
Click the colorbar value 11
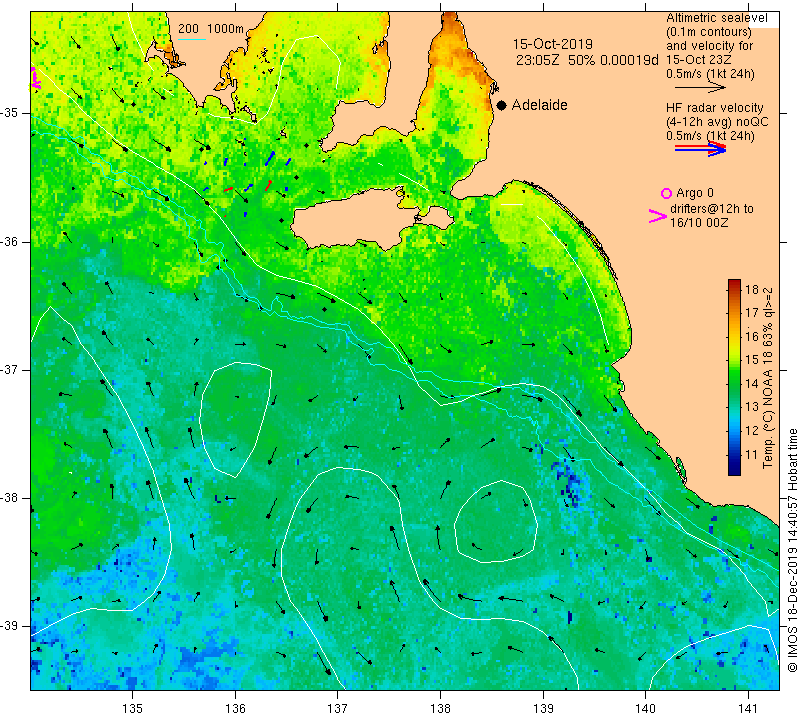click(752, 454)
